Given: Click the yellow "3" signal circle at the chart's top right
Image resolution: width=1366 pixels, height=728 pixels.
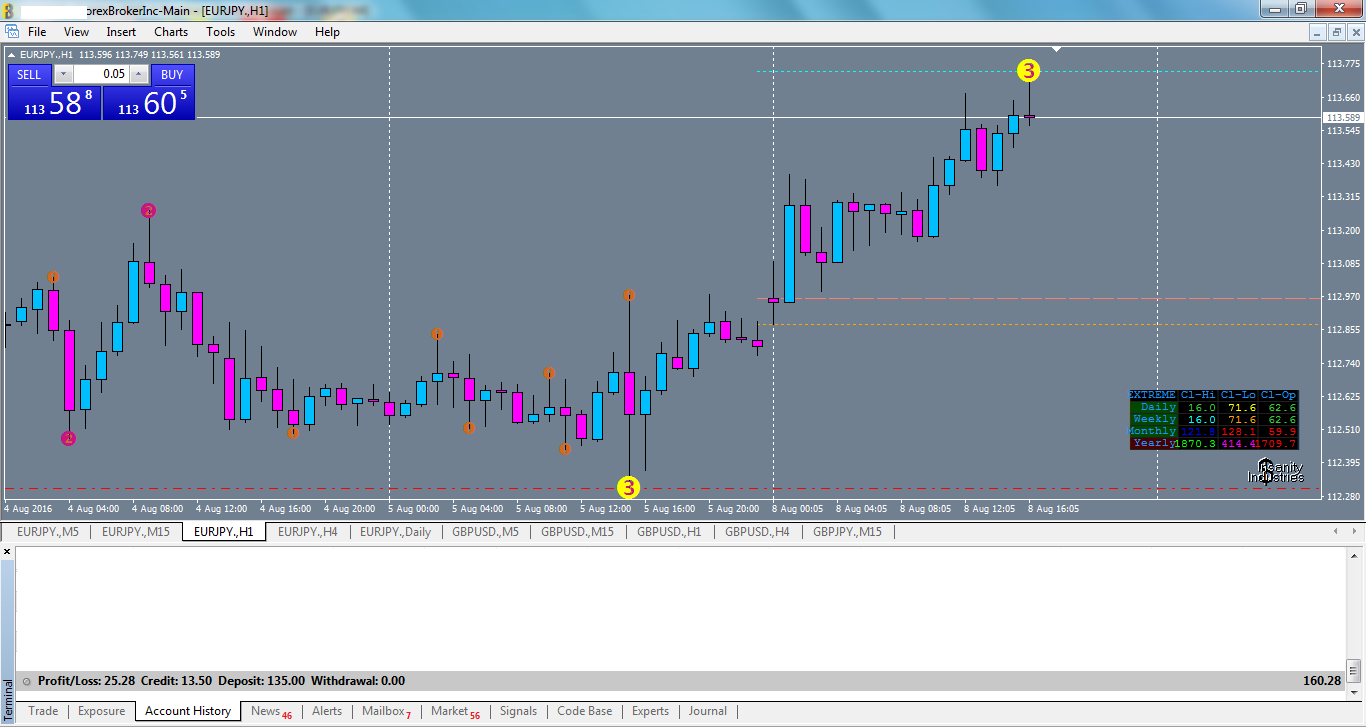Looking at the screenshot, I should click(1028, 71).
